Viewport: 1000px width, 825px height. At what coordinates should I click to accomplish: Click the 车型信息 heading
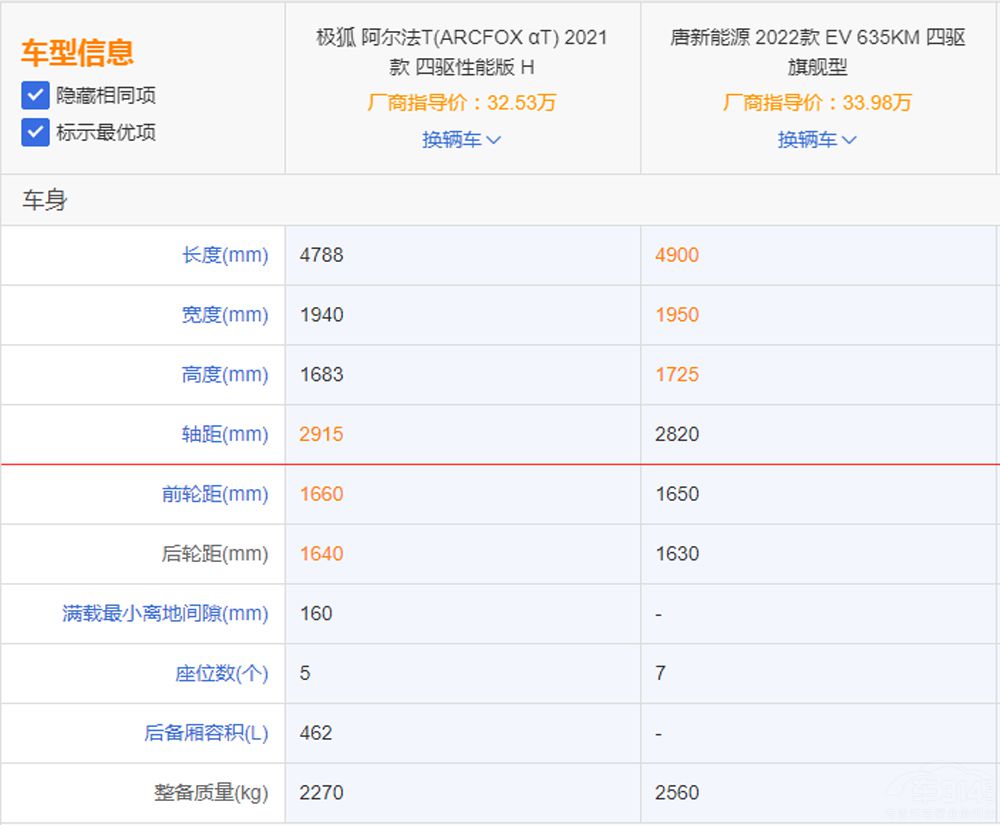pyautogui.click(x=77, y=52)
